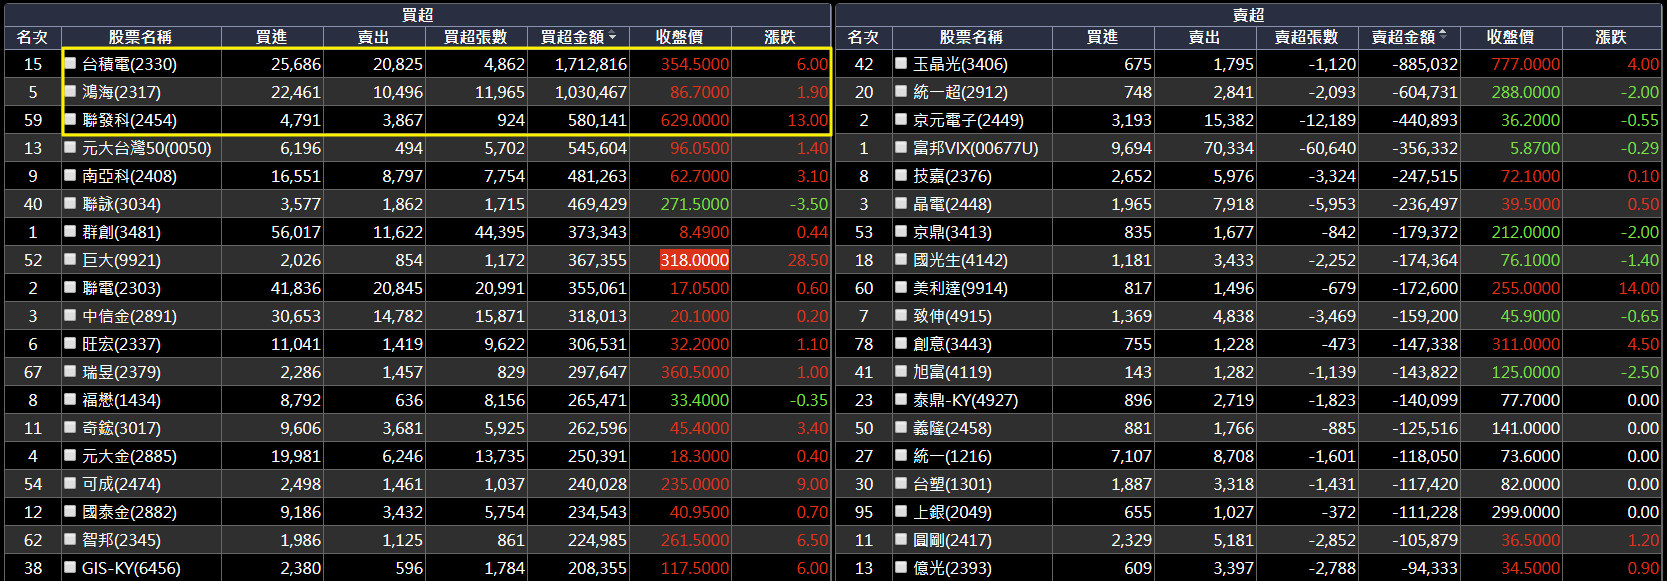Viewport: 1667px width, 581px height.
Task: Tick the checkbox next to 圓剛(2417)
Action: pyautogui.click(x=901, y=539)
